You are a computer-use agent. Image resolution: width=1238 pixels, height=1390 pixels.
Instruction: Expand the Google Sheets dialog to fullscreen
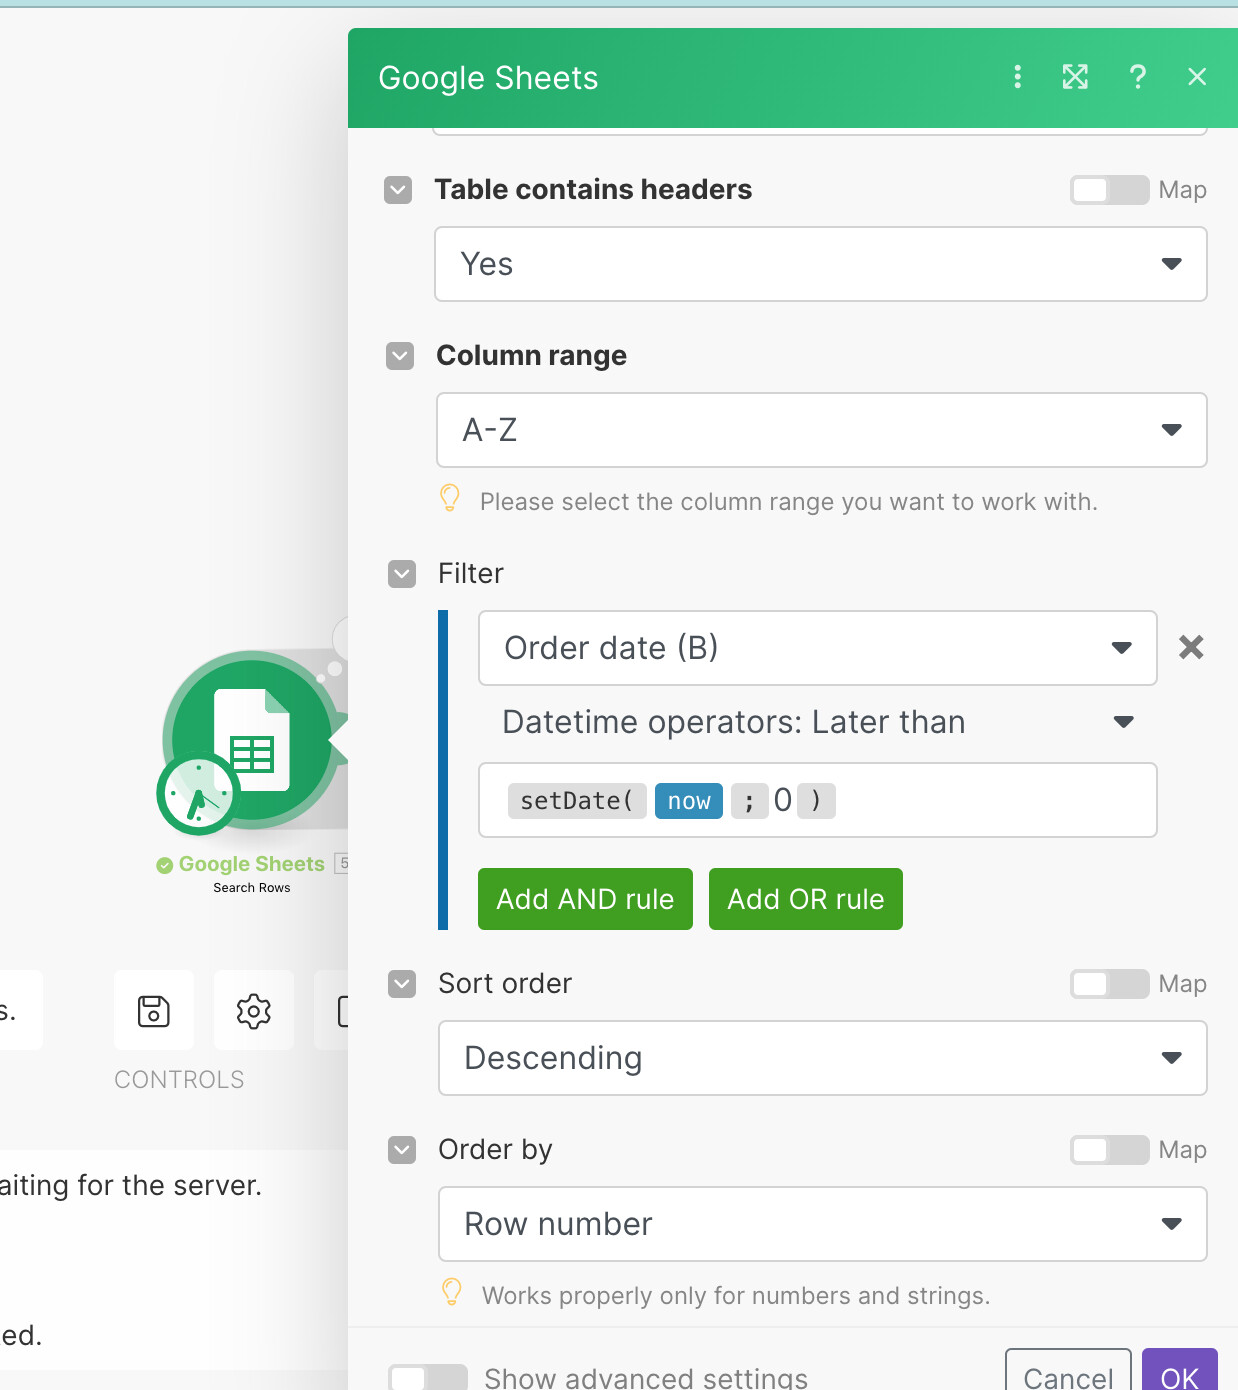coord(1075,77)
